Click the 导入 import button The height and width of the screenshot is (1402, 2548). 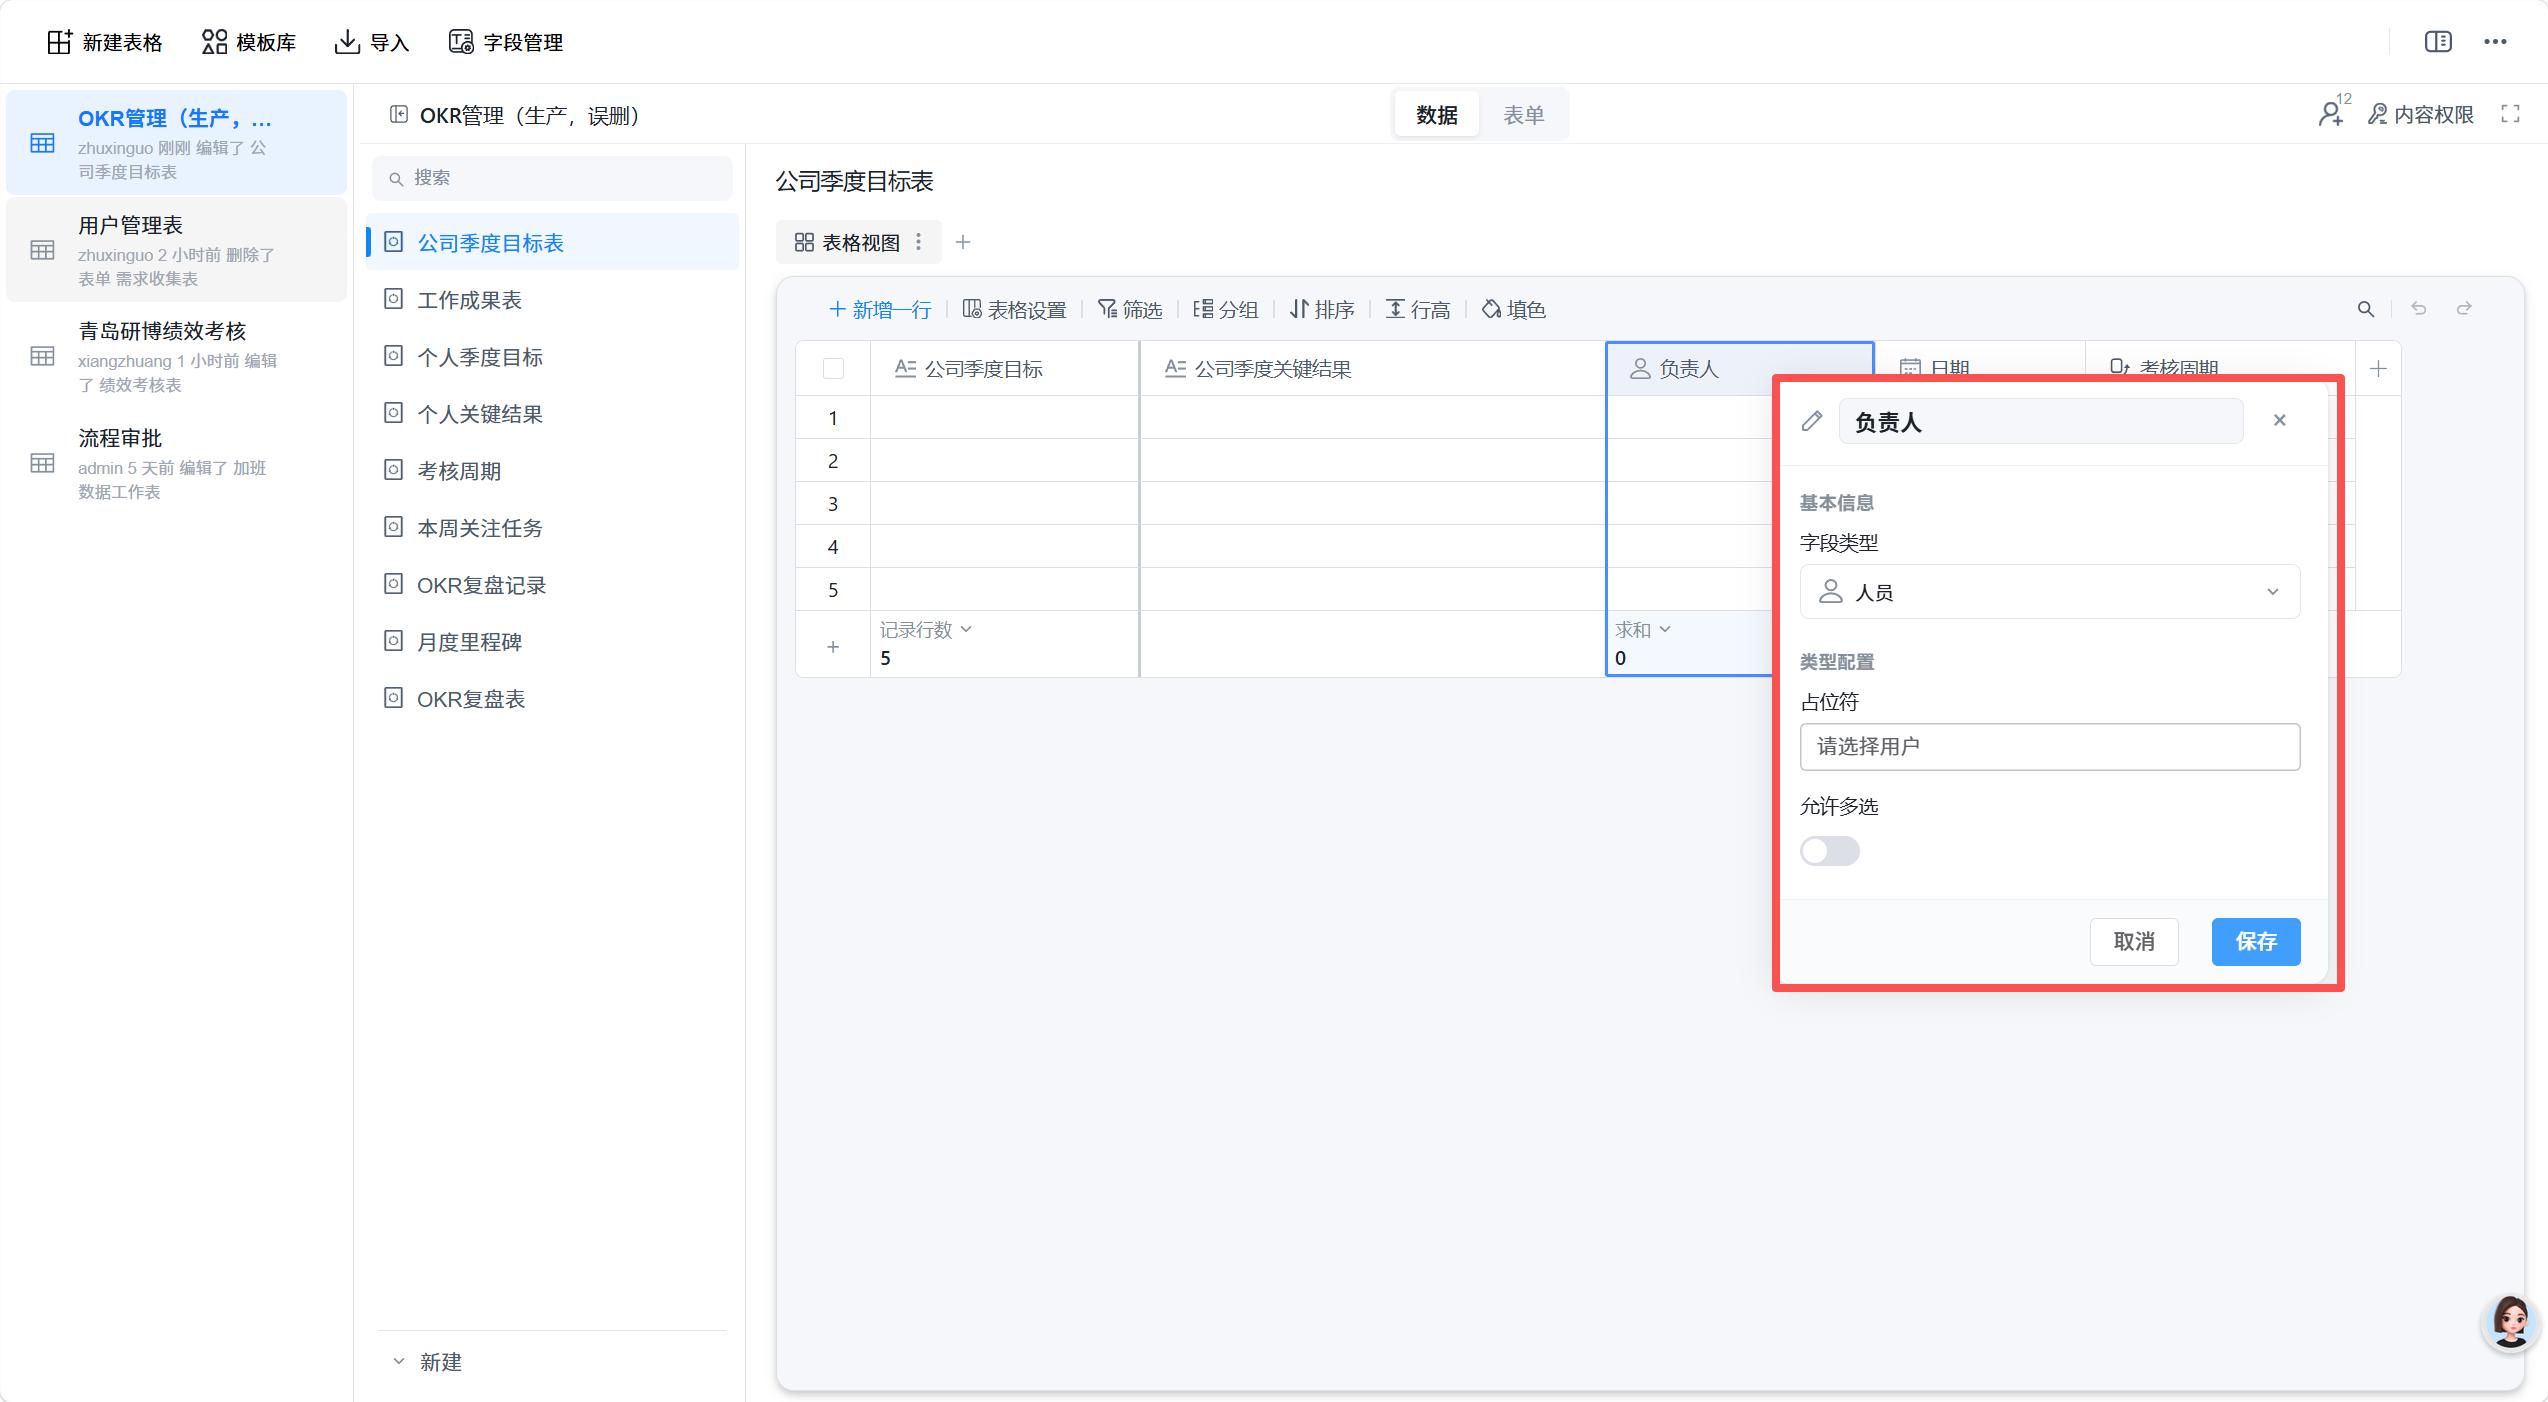(372, 42)
